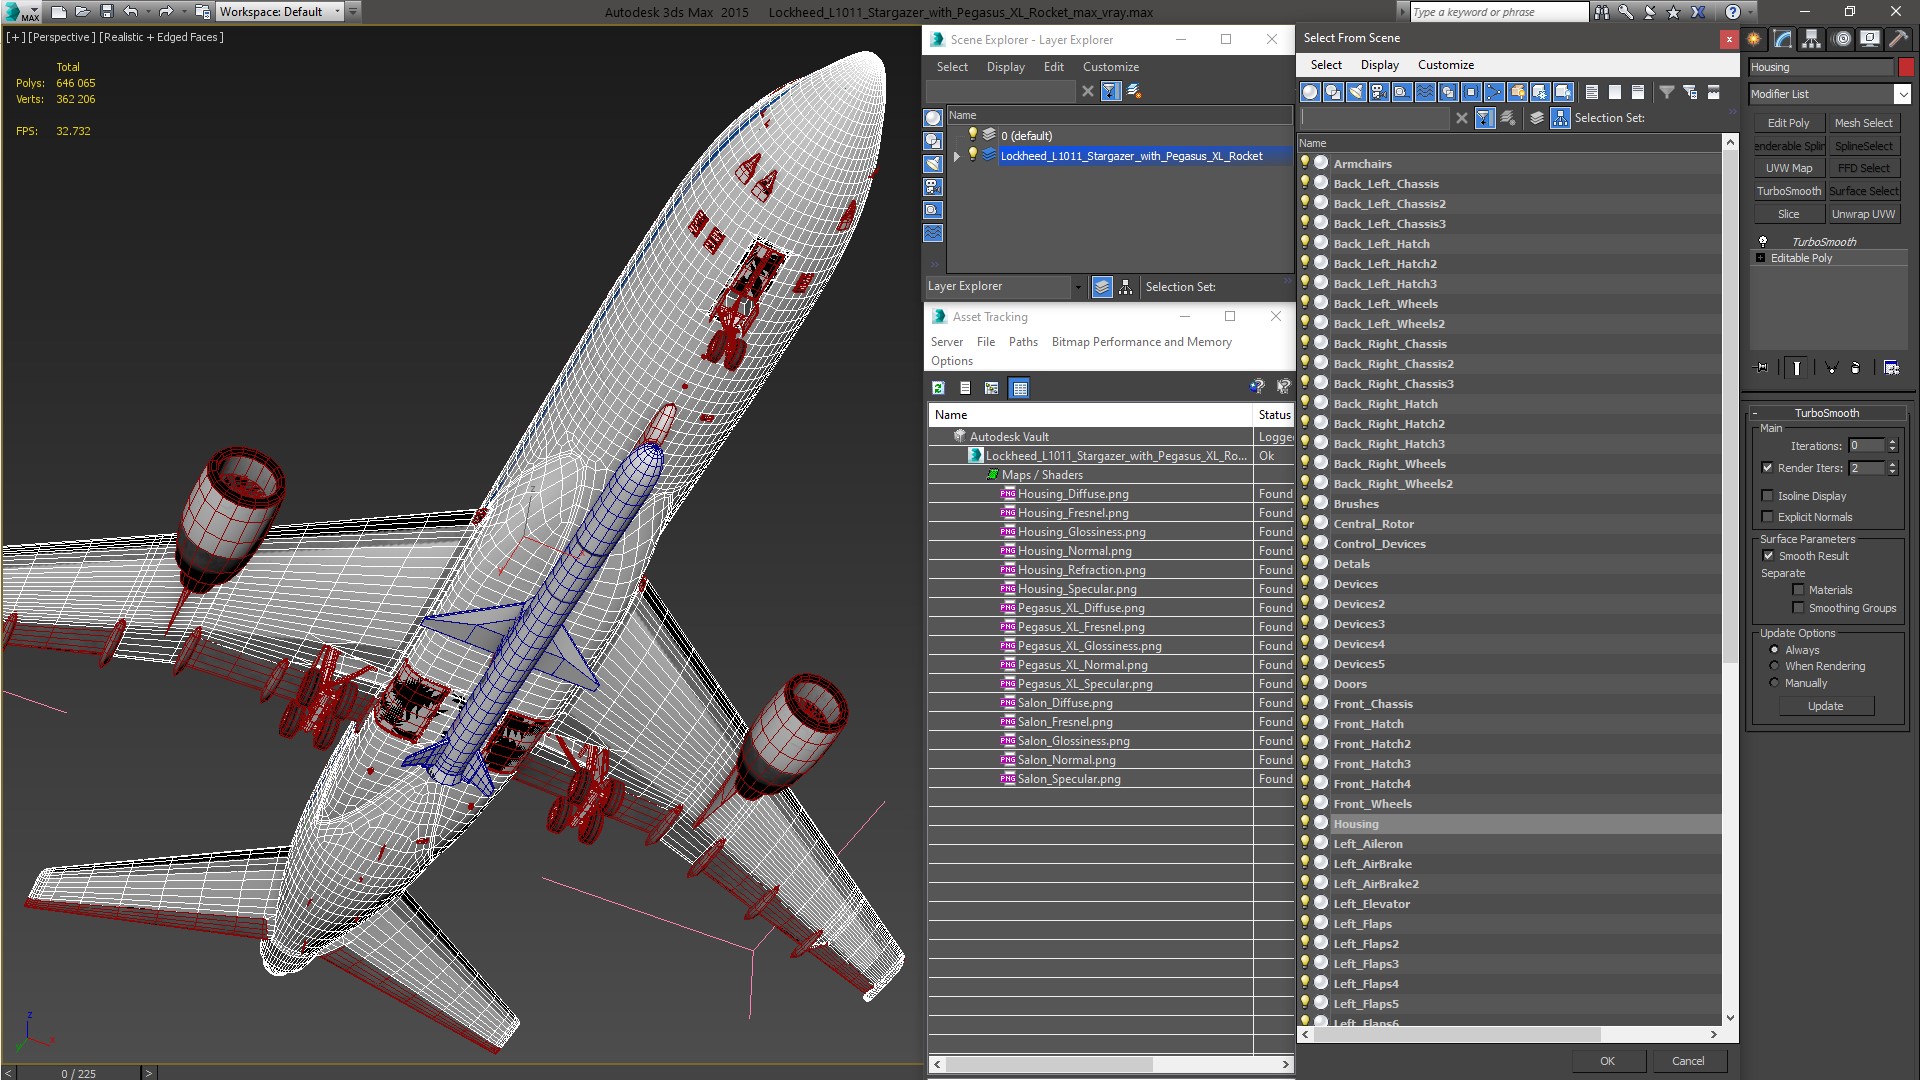Uncheck the Smooth Result checkbox

[x=1767, y=556]
